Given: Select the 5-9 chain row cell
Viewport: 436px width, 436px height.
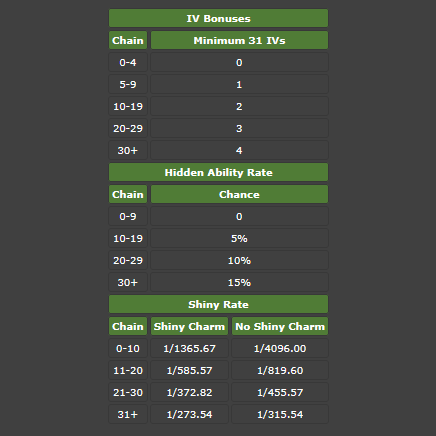Looking at the screenshot, I should coord(128,84).
